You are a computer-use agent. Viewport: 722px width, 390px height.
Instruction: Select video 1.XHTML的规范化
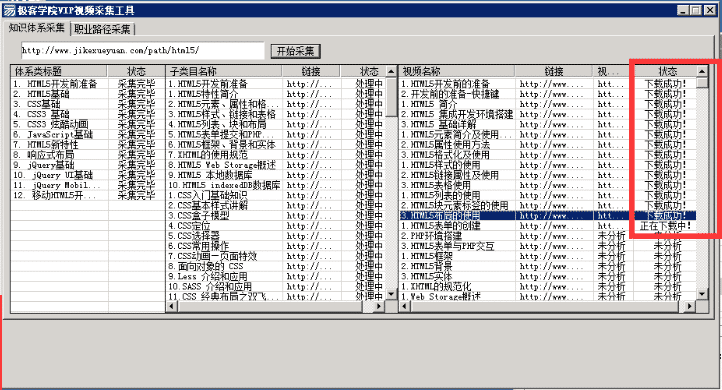[x=547, y=286]
